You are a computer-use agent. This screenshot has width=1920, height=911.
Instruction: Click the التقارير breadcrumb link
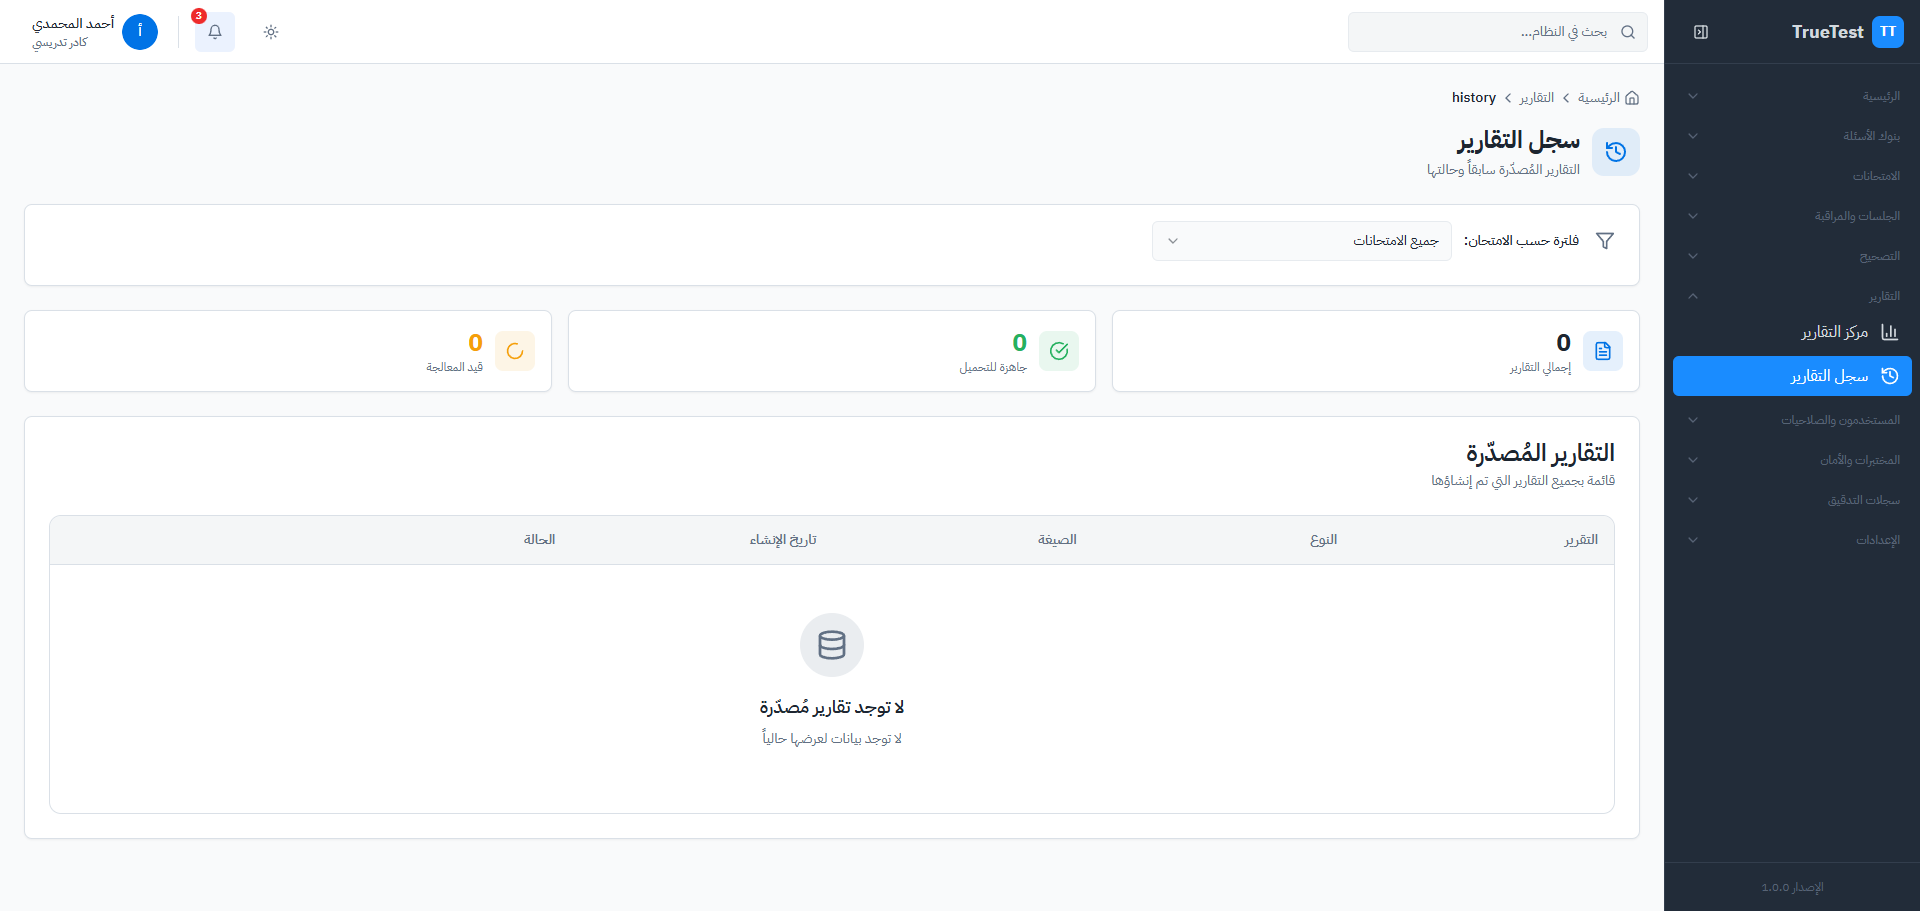1536,98
